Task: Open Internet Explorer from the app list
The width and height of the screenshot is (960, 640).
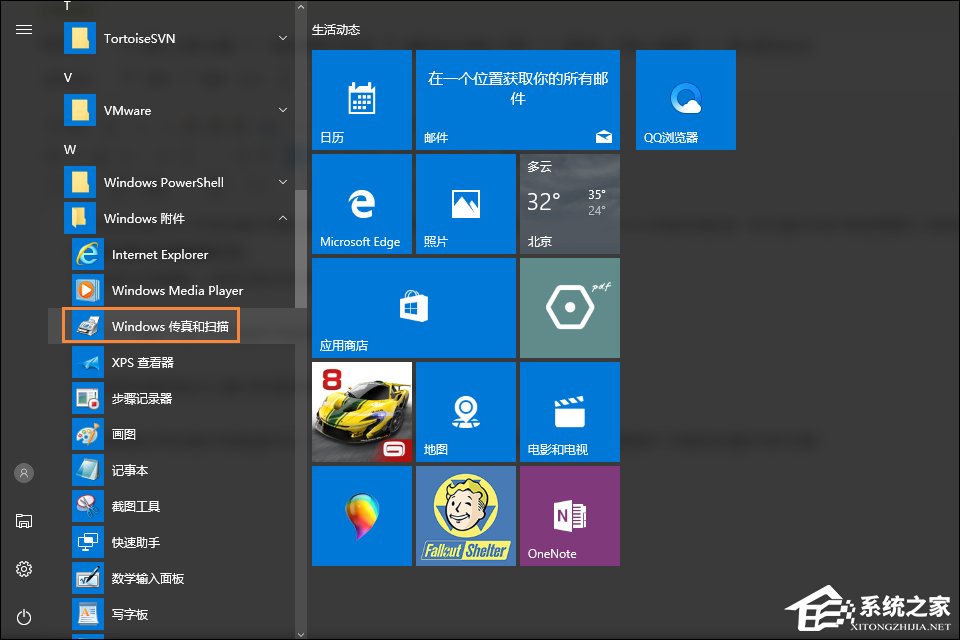Action: click(x=160, y=255)
